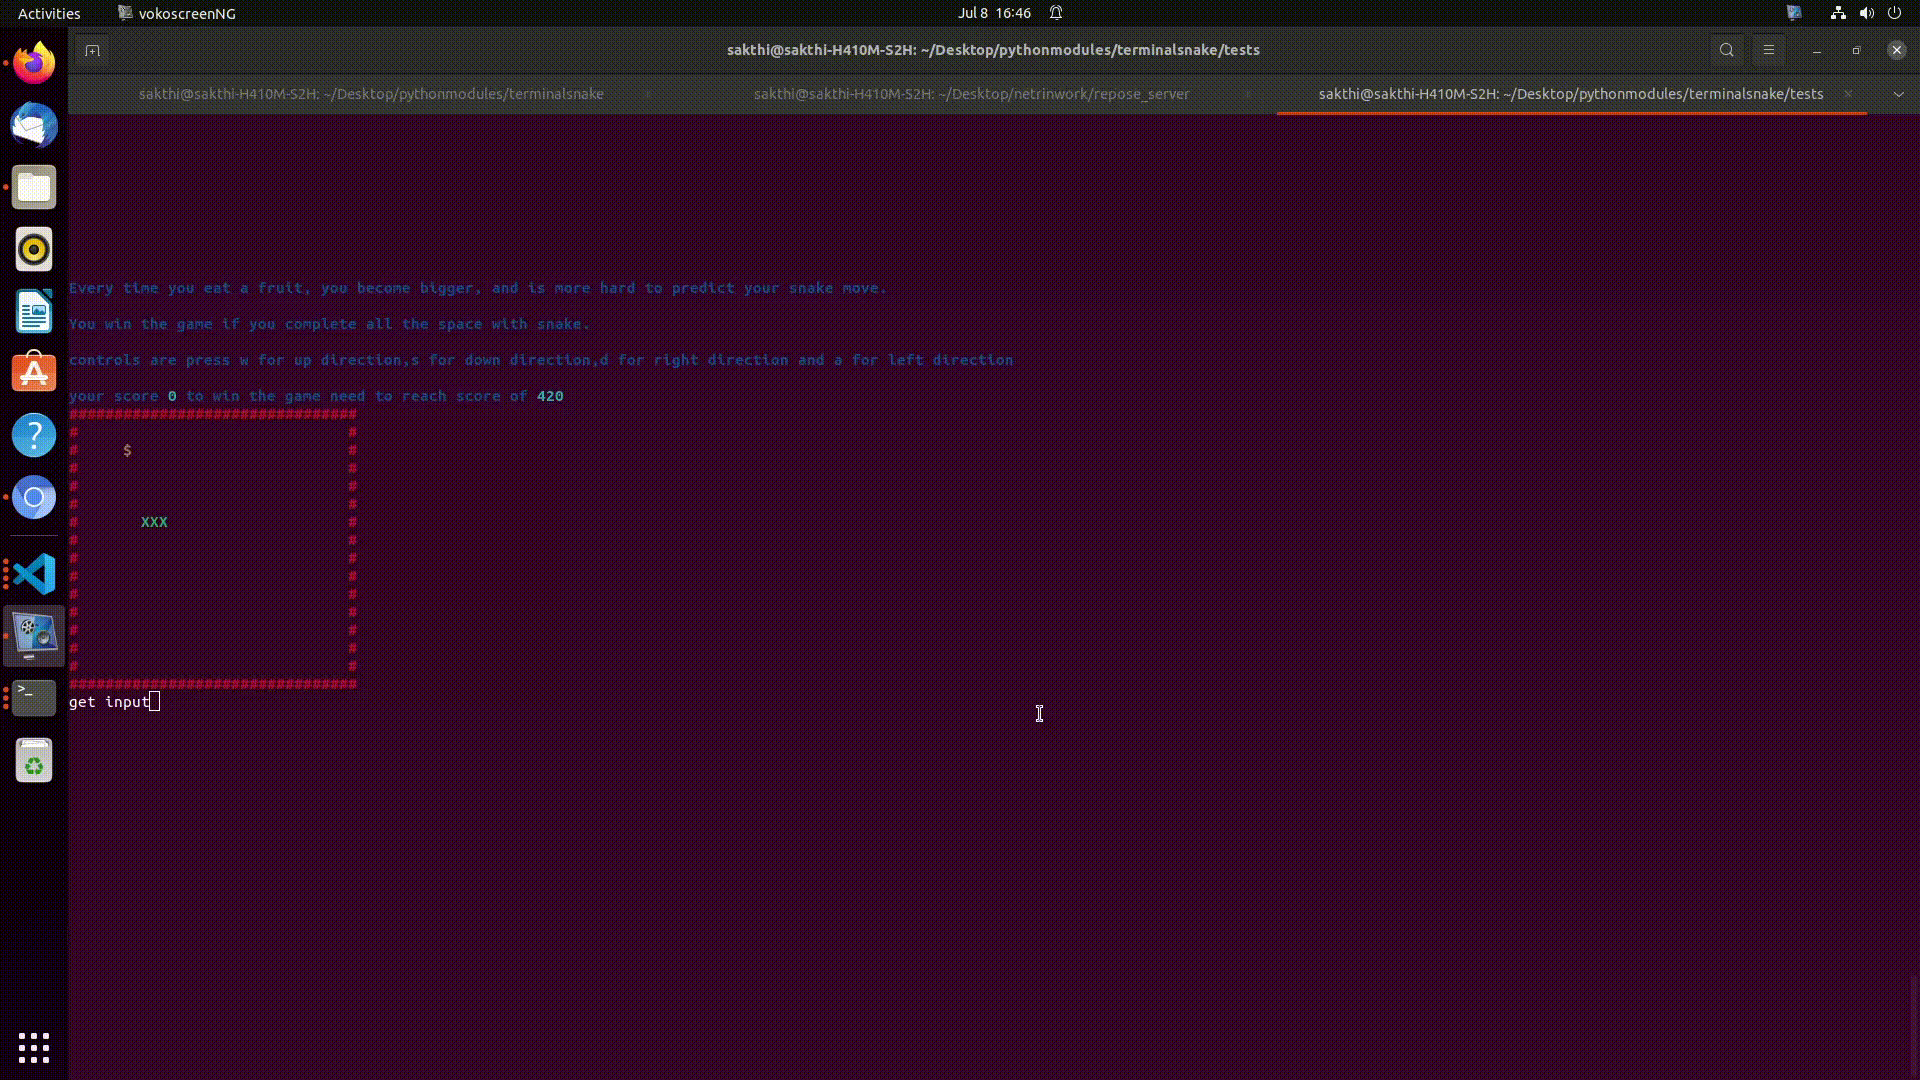Switch to terminalsnake terminal tab
The image size is (1920, 1080).
371,94
